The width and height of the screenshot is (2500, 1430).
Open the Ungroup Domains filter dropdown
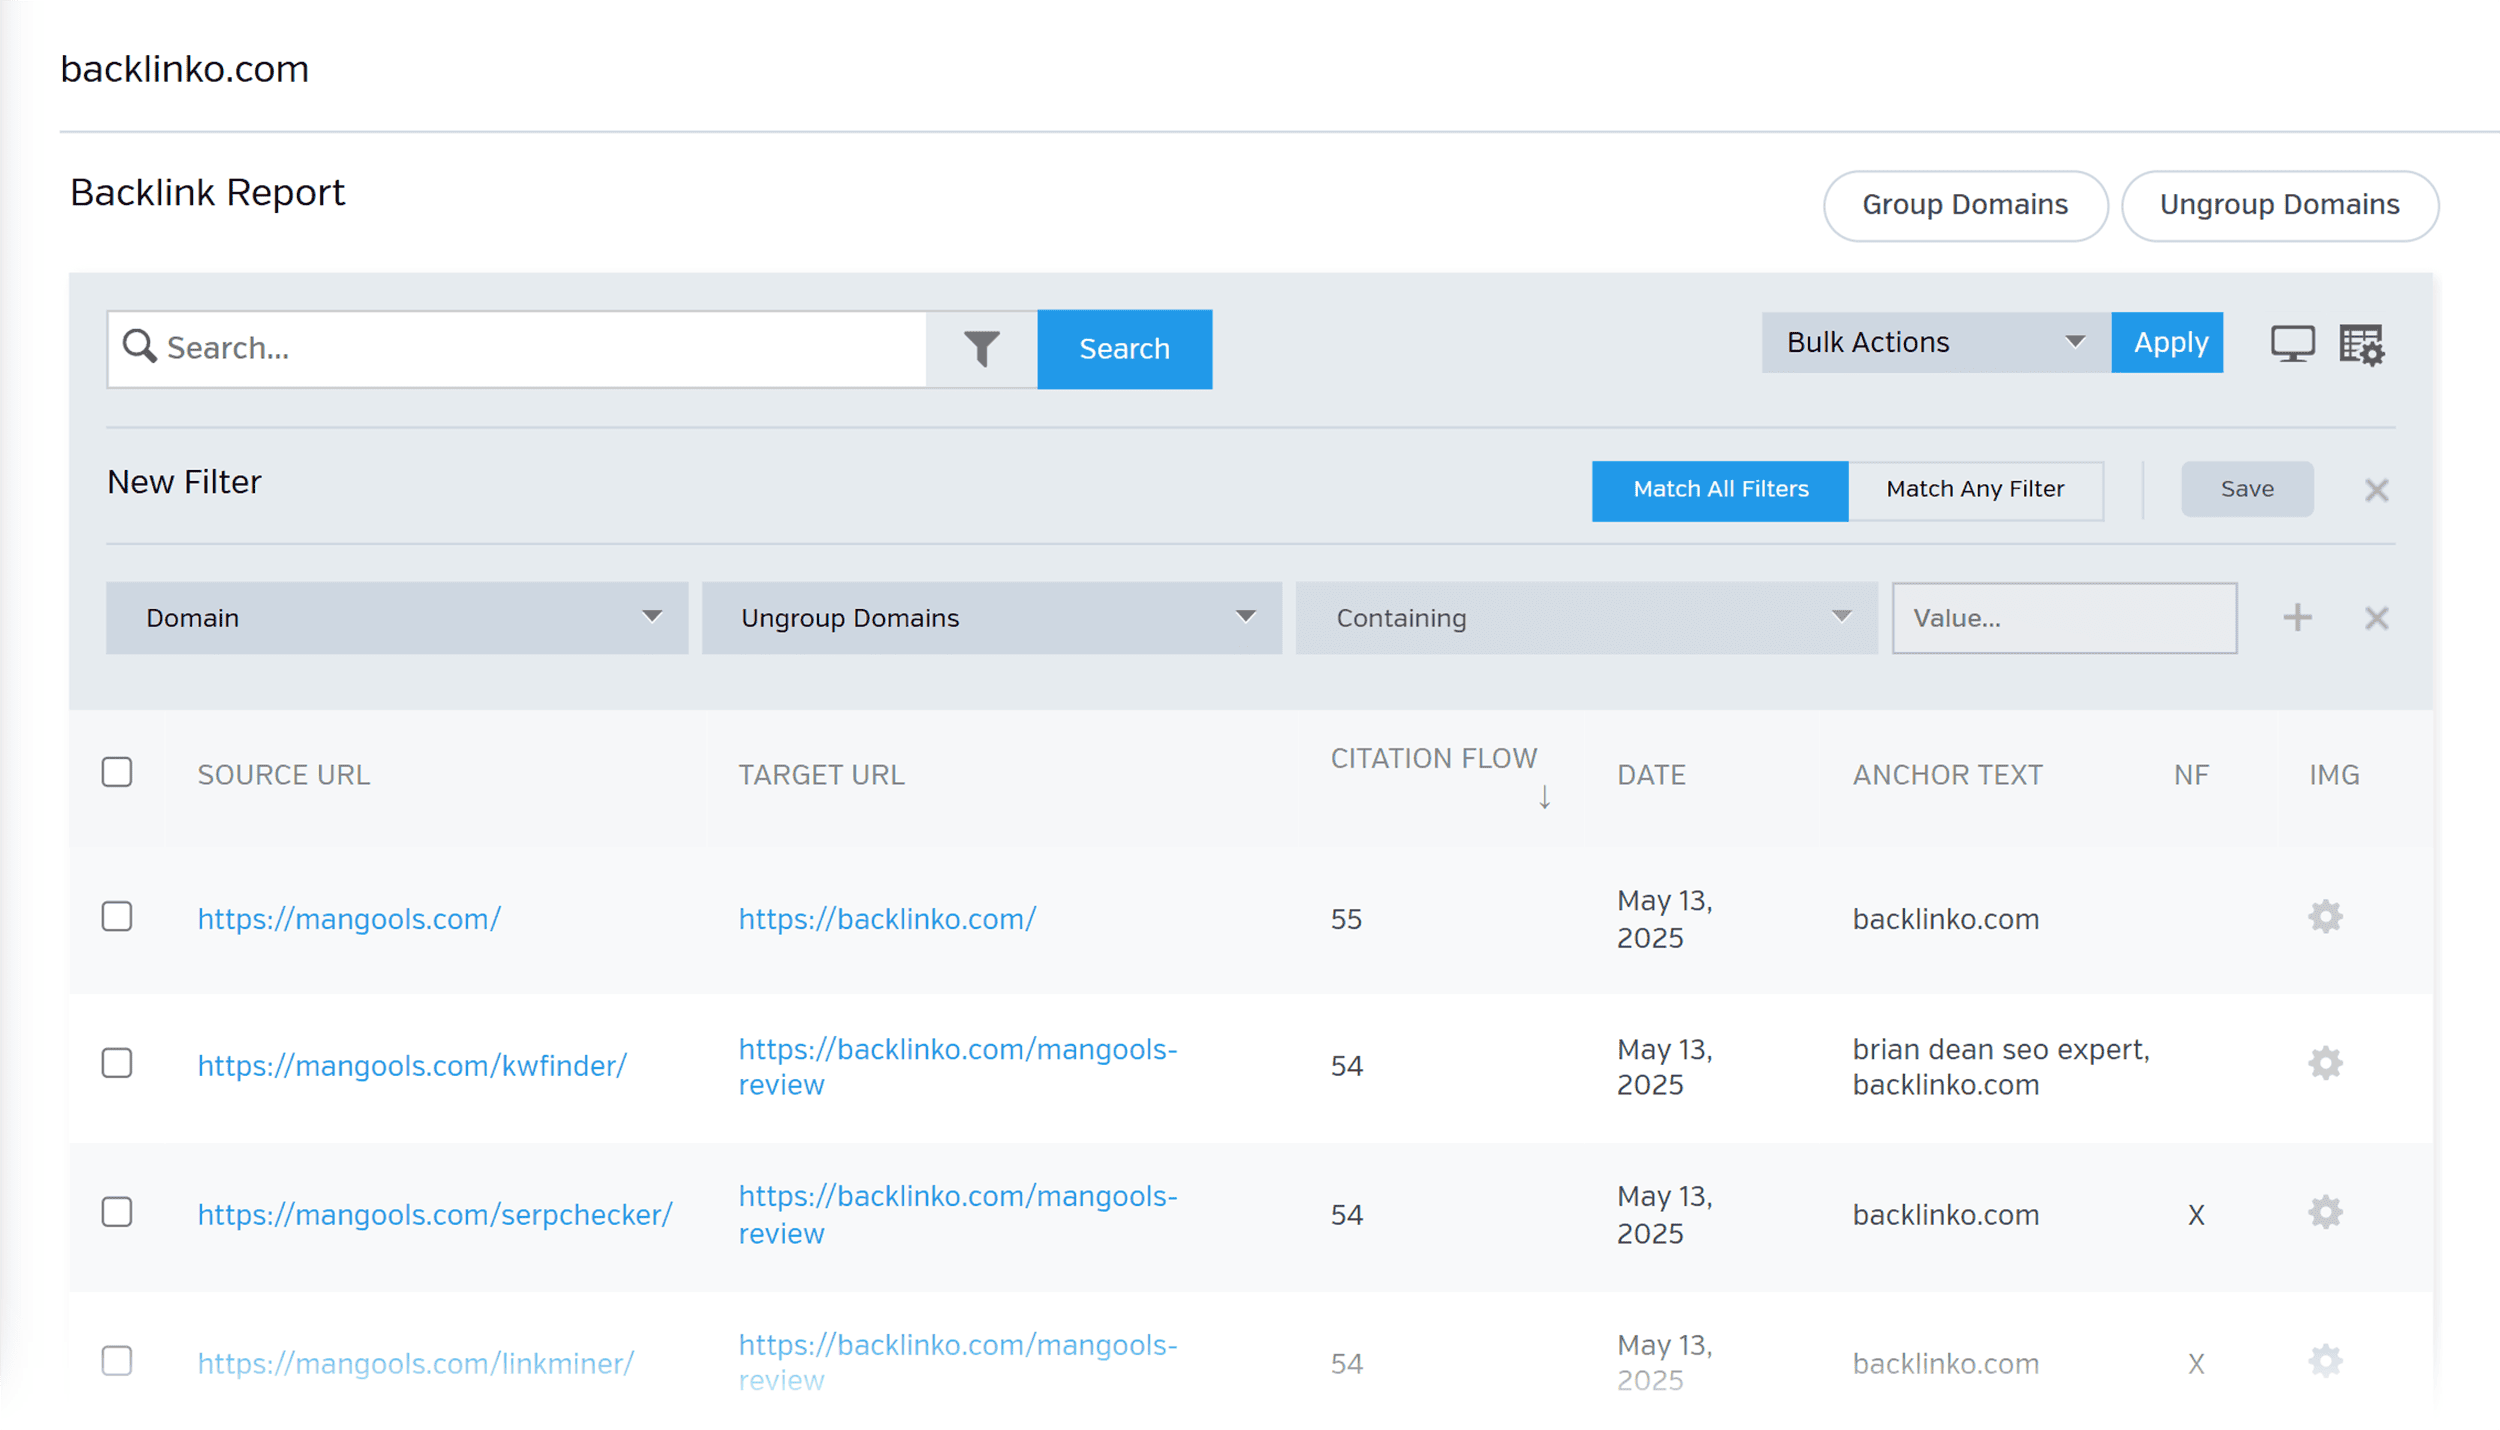point(991,618)
